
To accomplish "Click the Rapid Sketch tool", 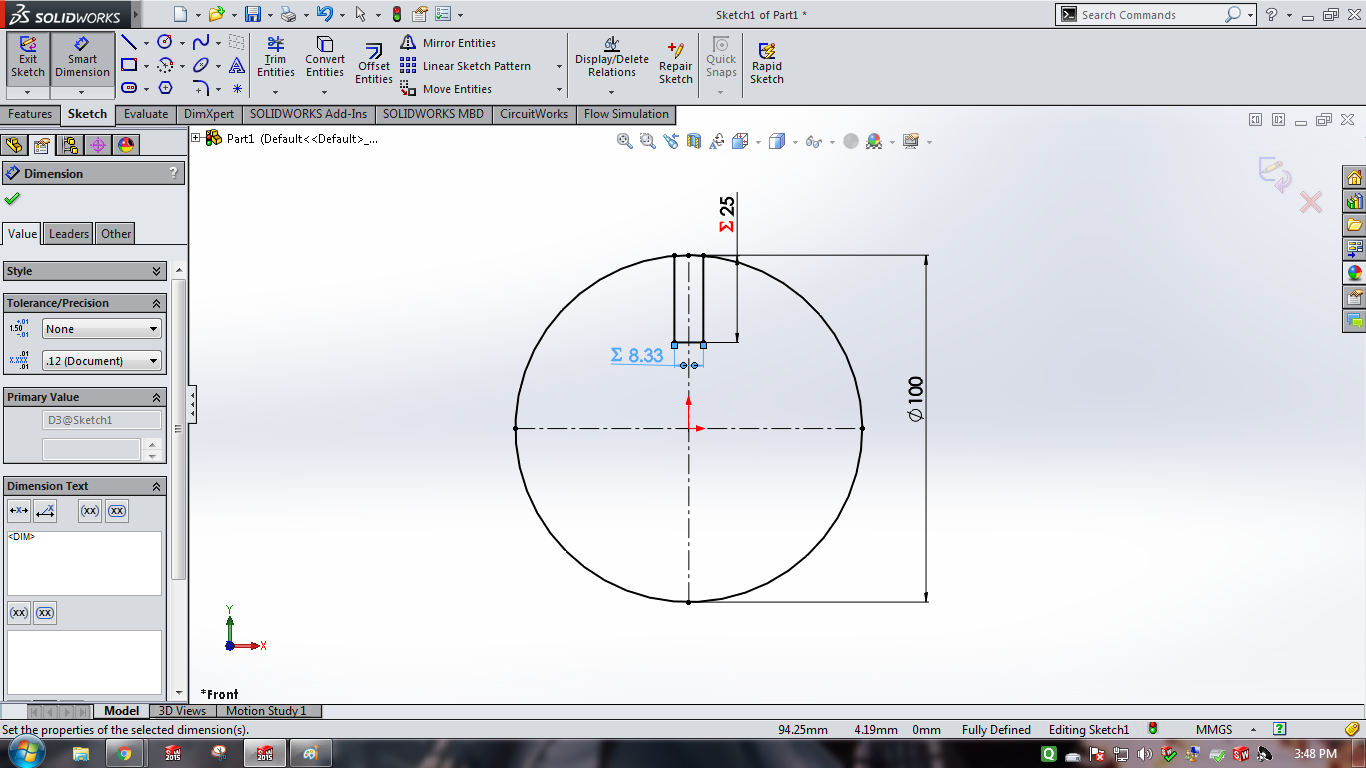I will (x=767, y=62).
